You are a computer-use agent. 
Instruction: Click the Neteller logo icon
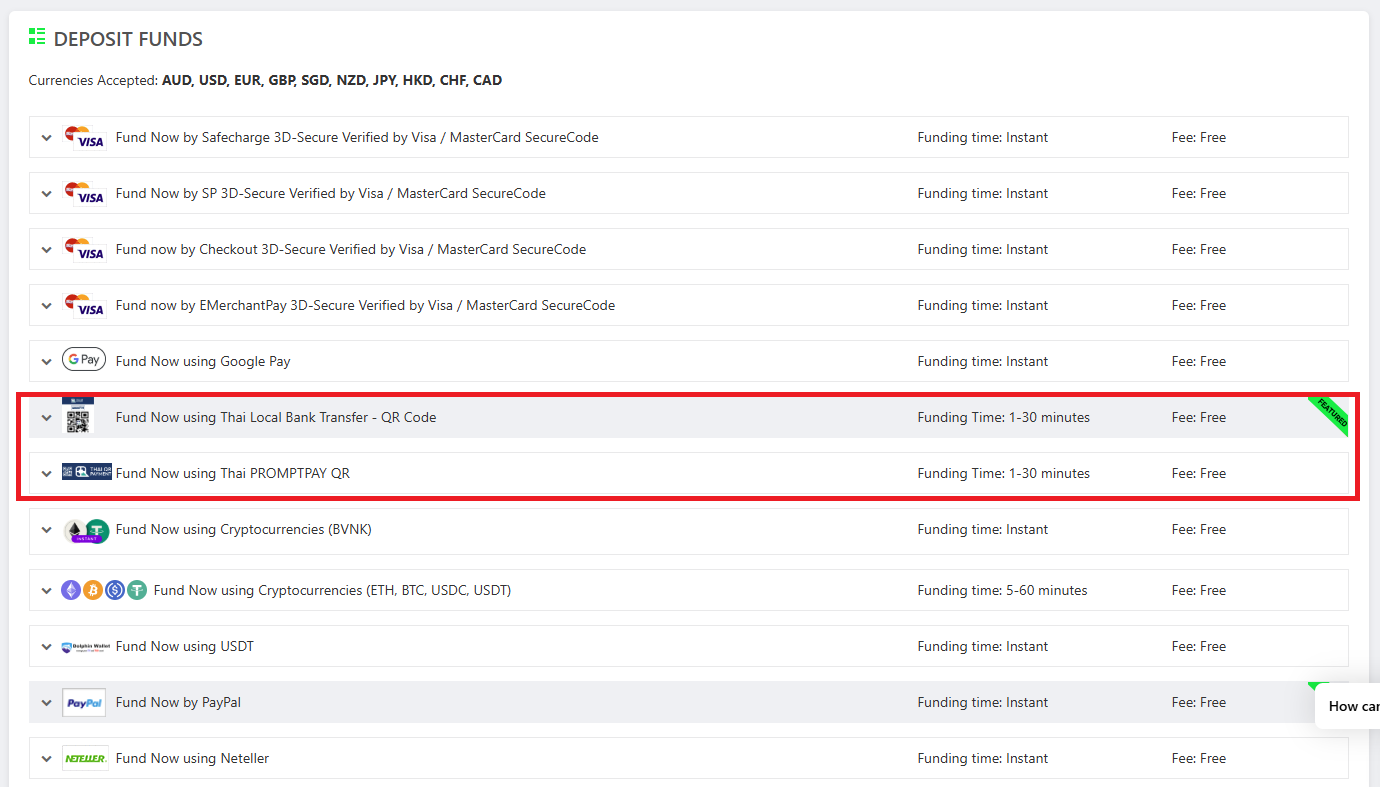click(84, 758)
